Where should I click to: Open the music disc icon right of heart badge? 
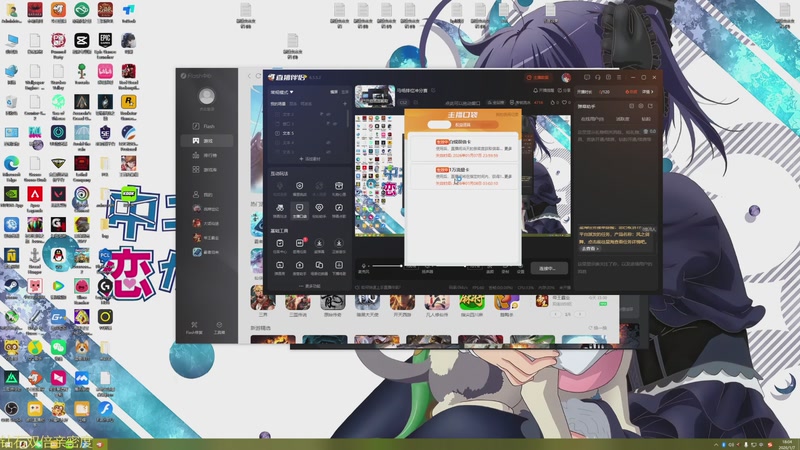click(x=339, y=210)
